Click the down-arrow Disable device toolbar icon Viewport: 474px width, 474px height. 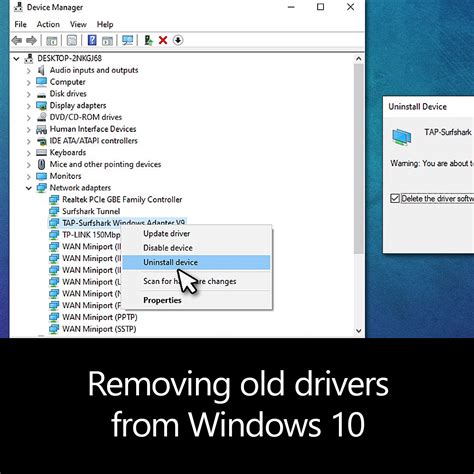tap(178, 41)
